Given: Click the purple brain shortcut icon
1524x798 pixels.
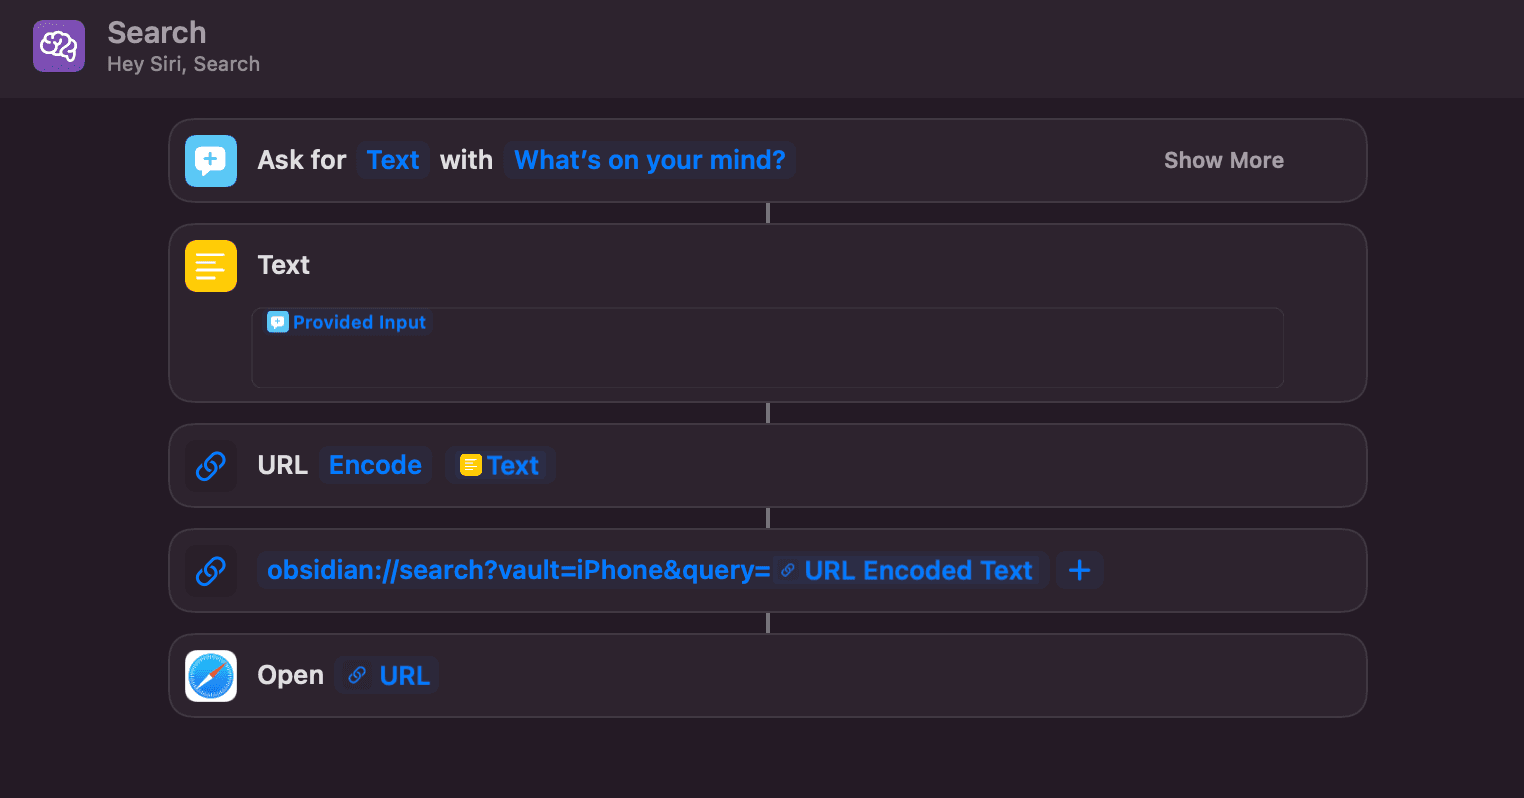Looking at the screenshot, I should (x=59, y=46).
